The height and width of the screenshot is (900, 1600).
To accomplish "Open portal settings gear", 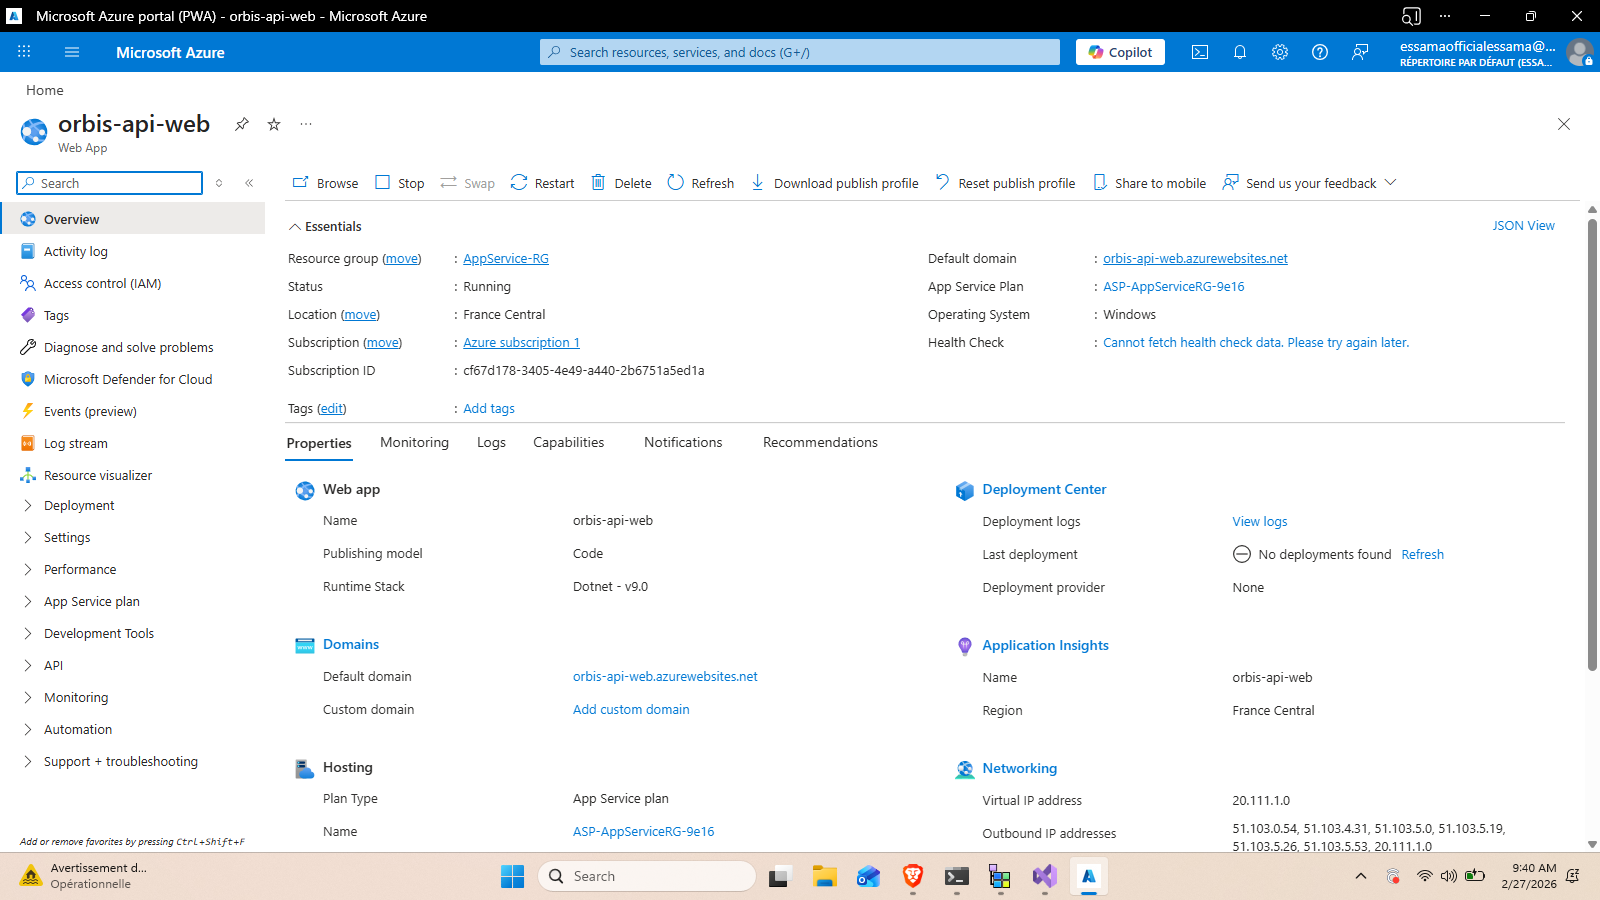I will pos(1280,52).
